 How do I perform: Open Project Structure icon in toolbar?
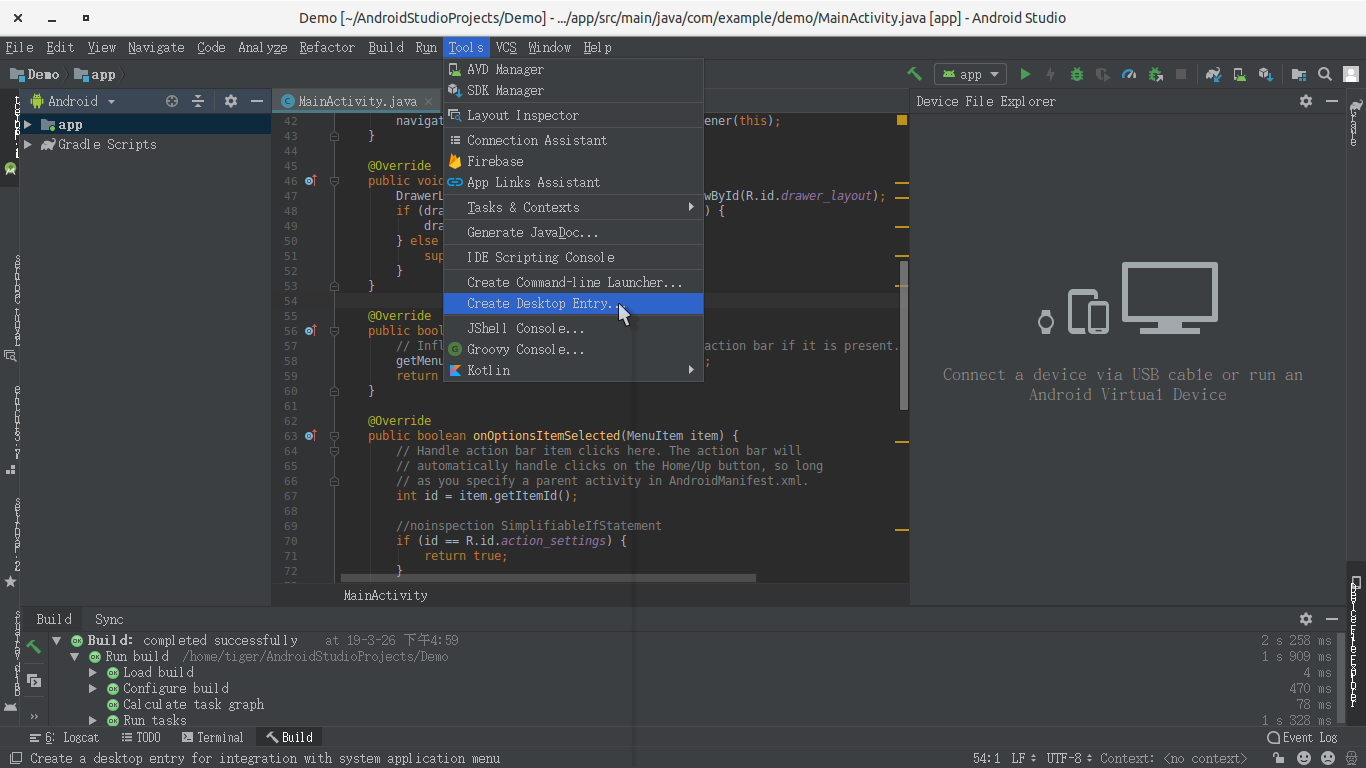1299,74
